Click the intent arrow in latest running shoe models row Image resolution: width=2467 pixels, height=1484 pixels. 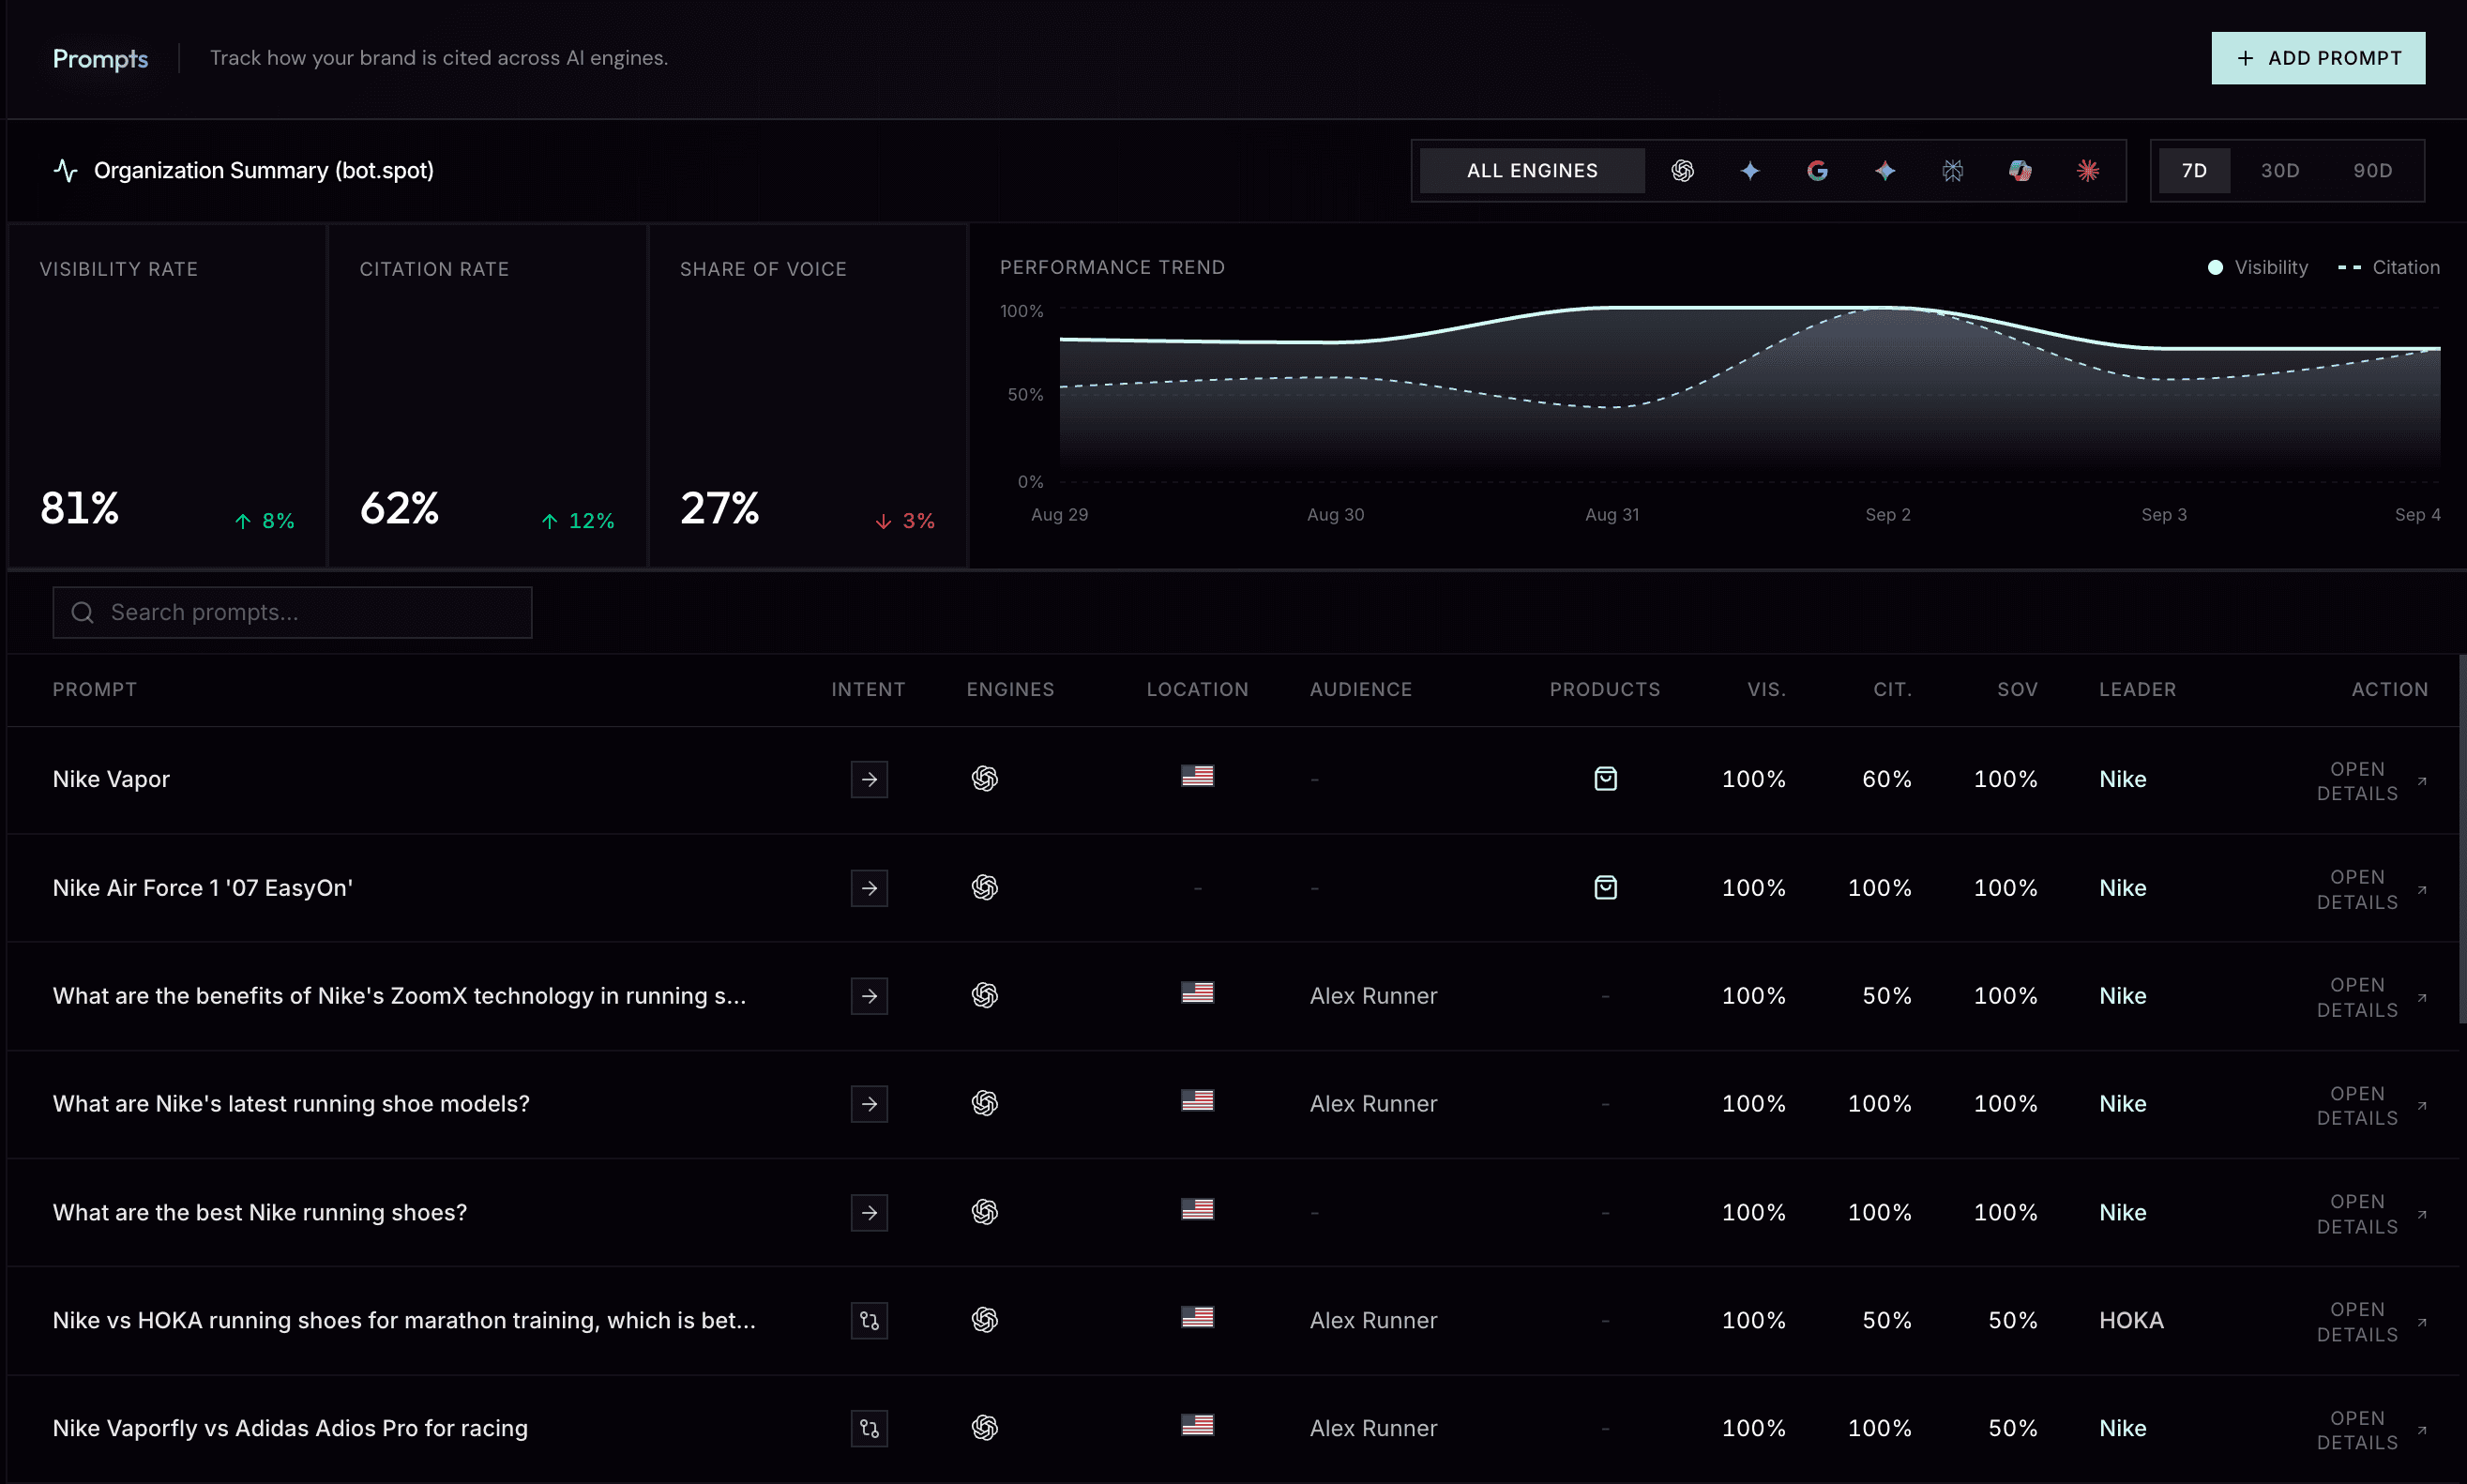[869, 1104]
